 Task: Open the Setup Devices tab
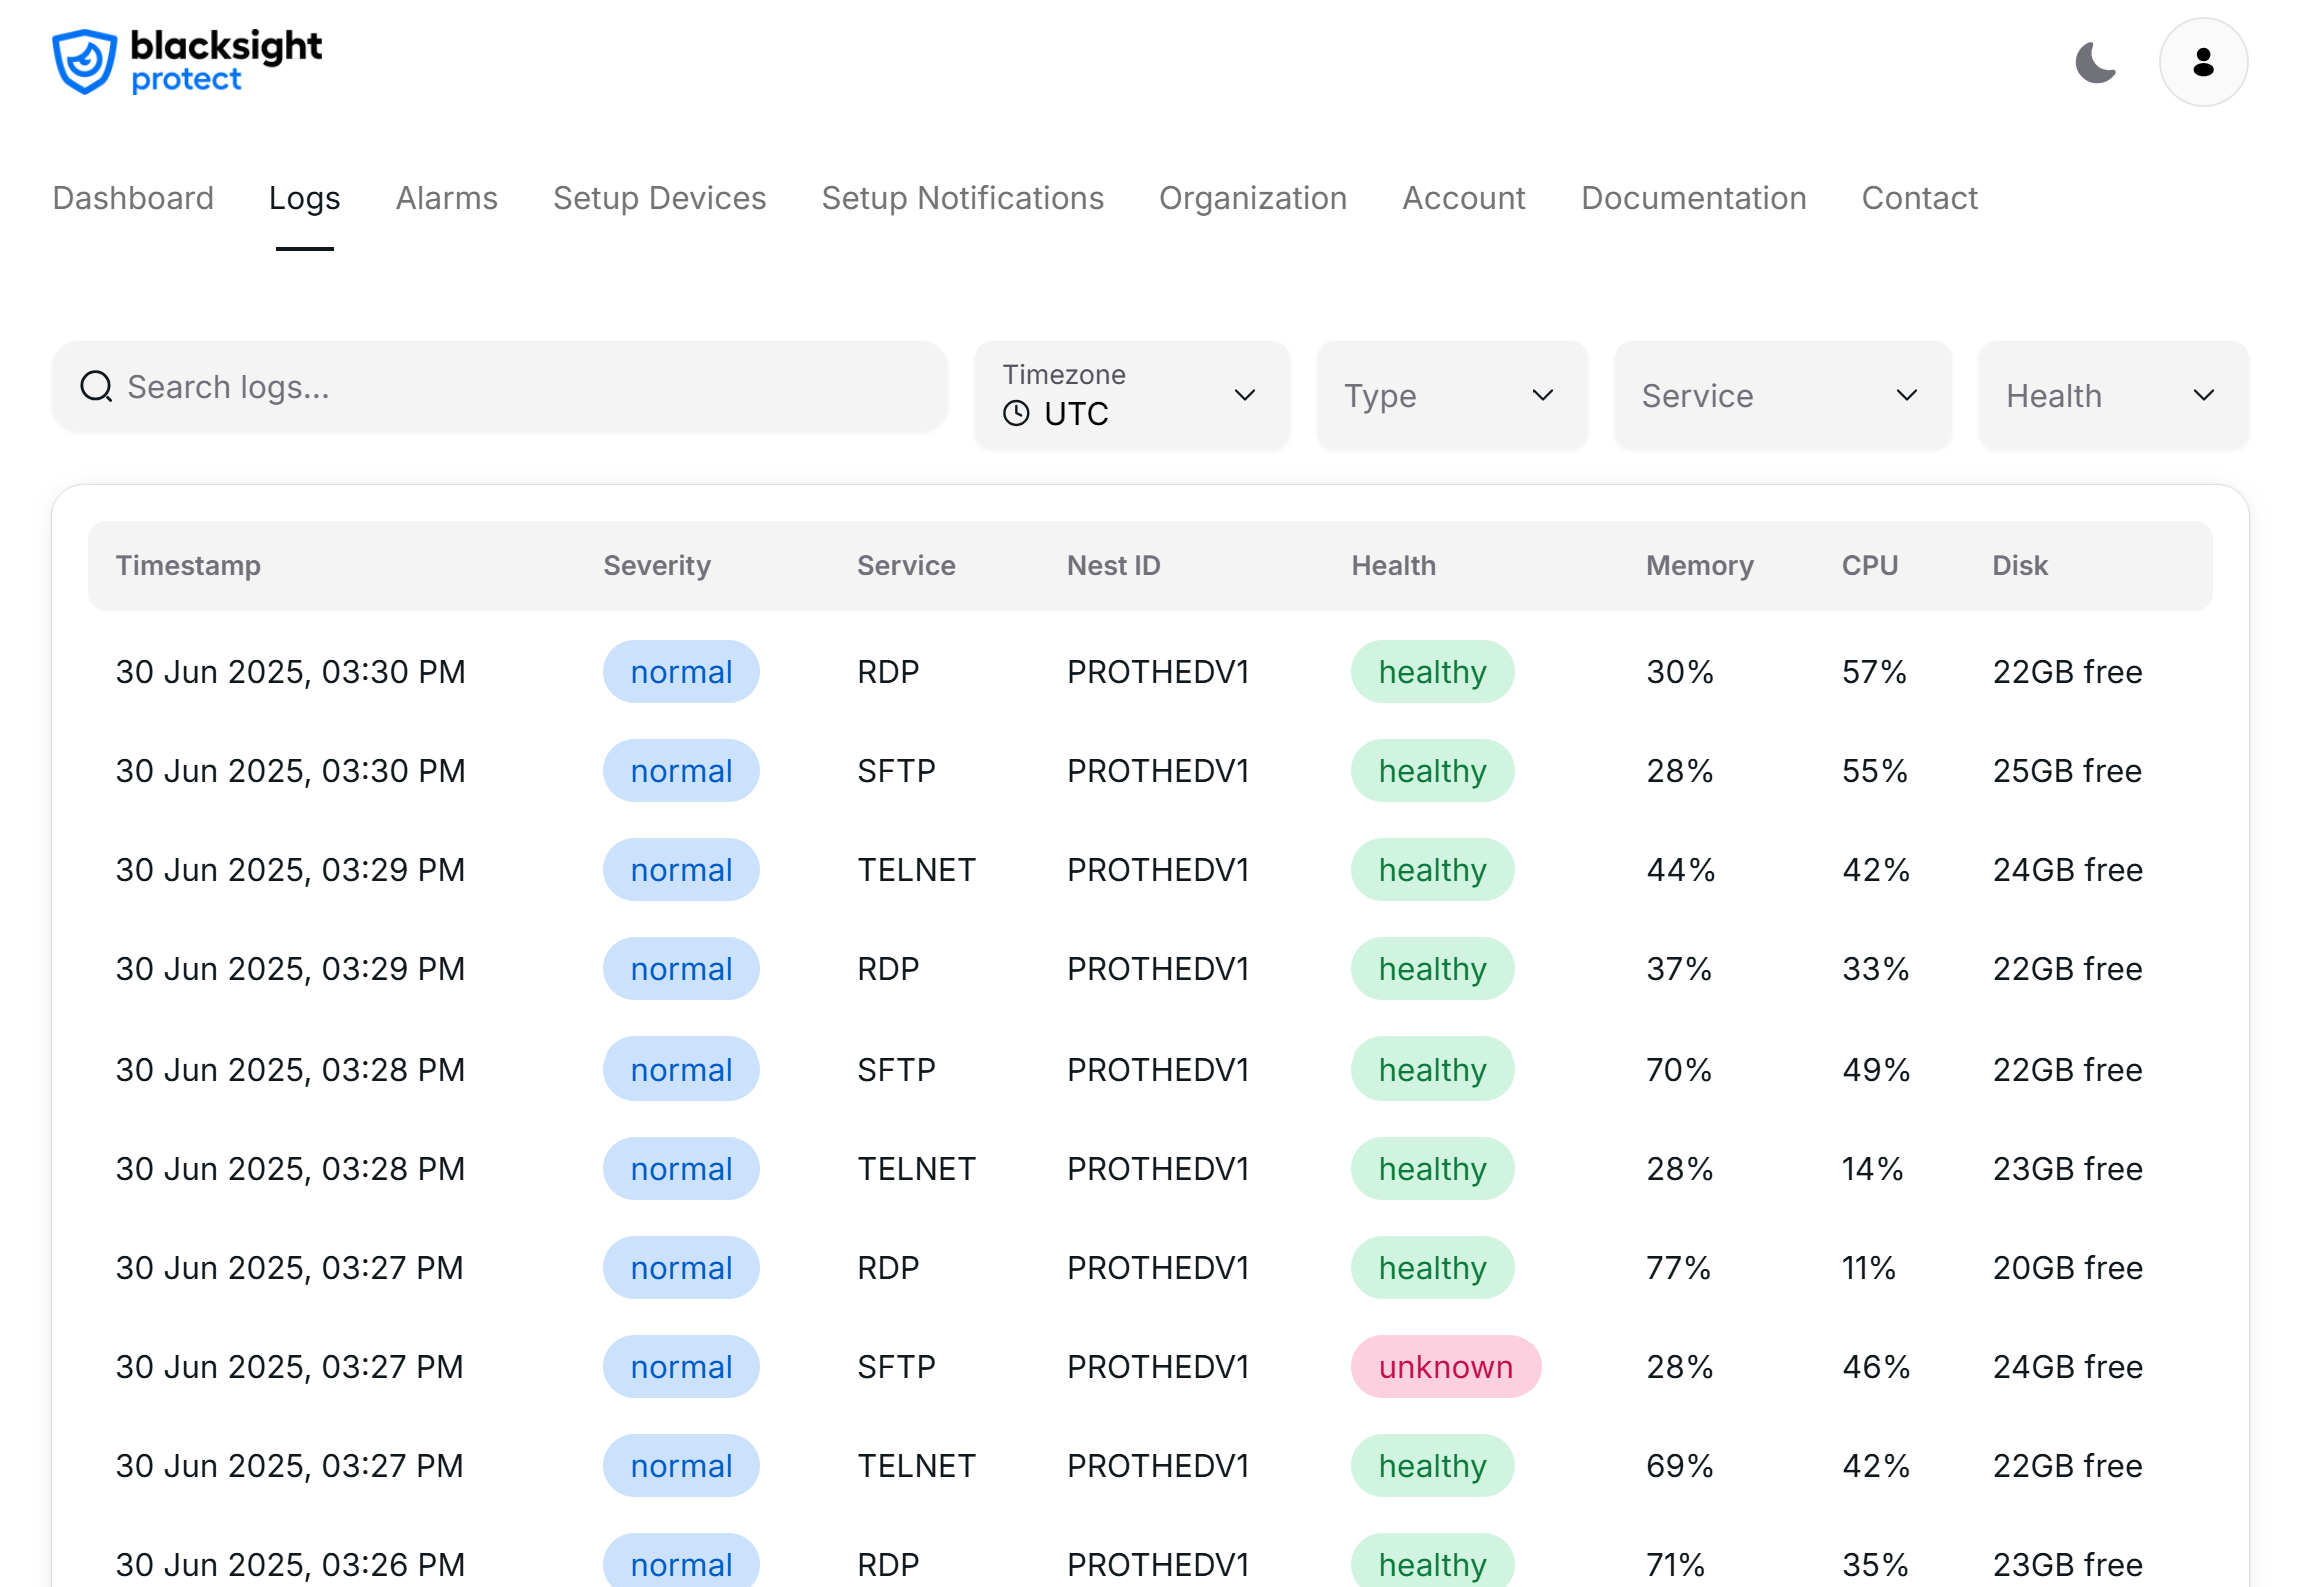tap(659, 198)
